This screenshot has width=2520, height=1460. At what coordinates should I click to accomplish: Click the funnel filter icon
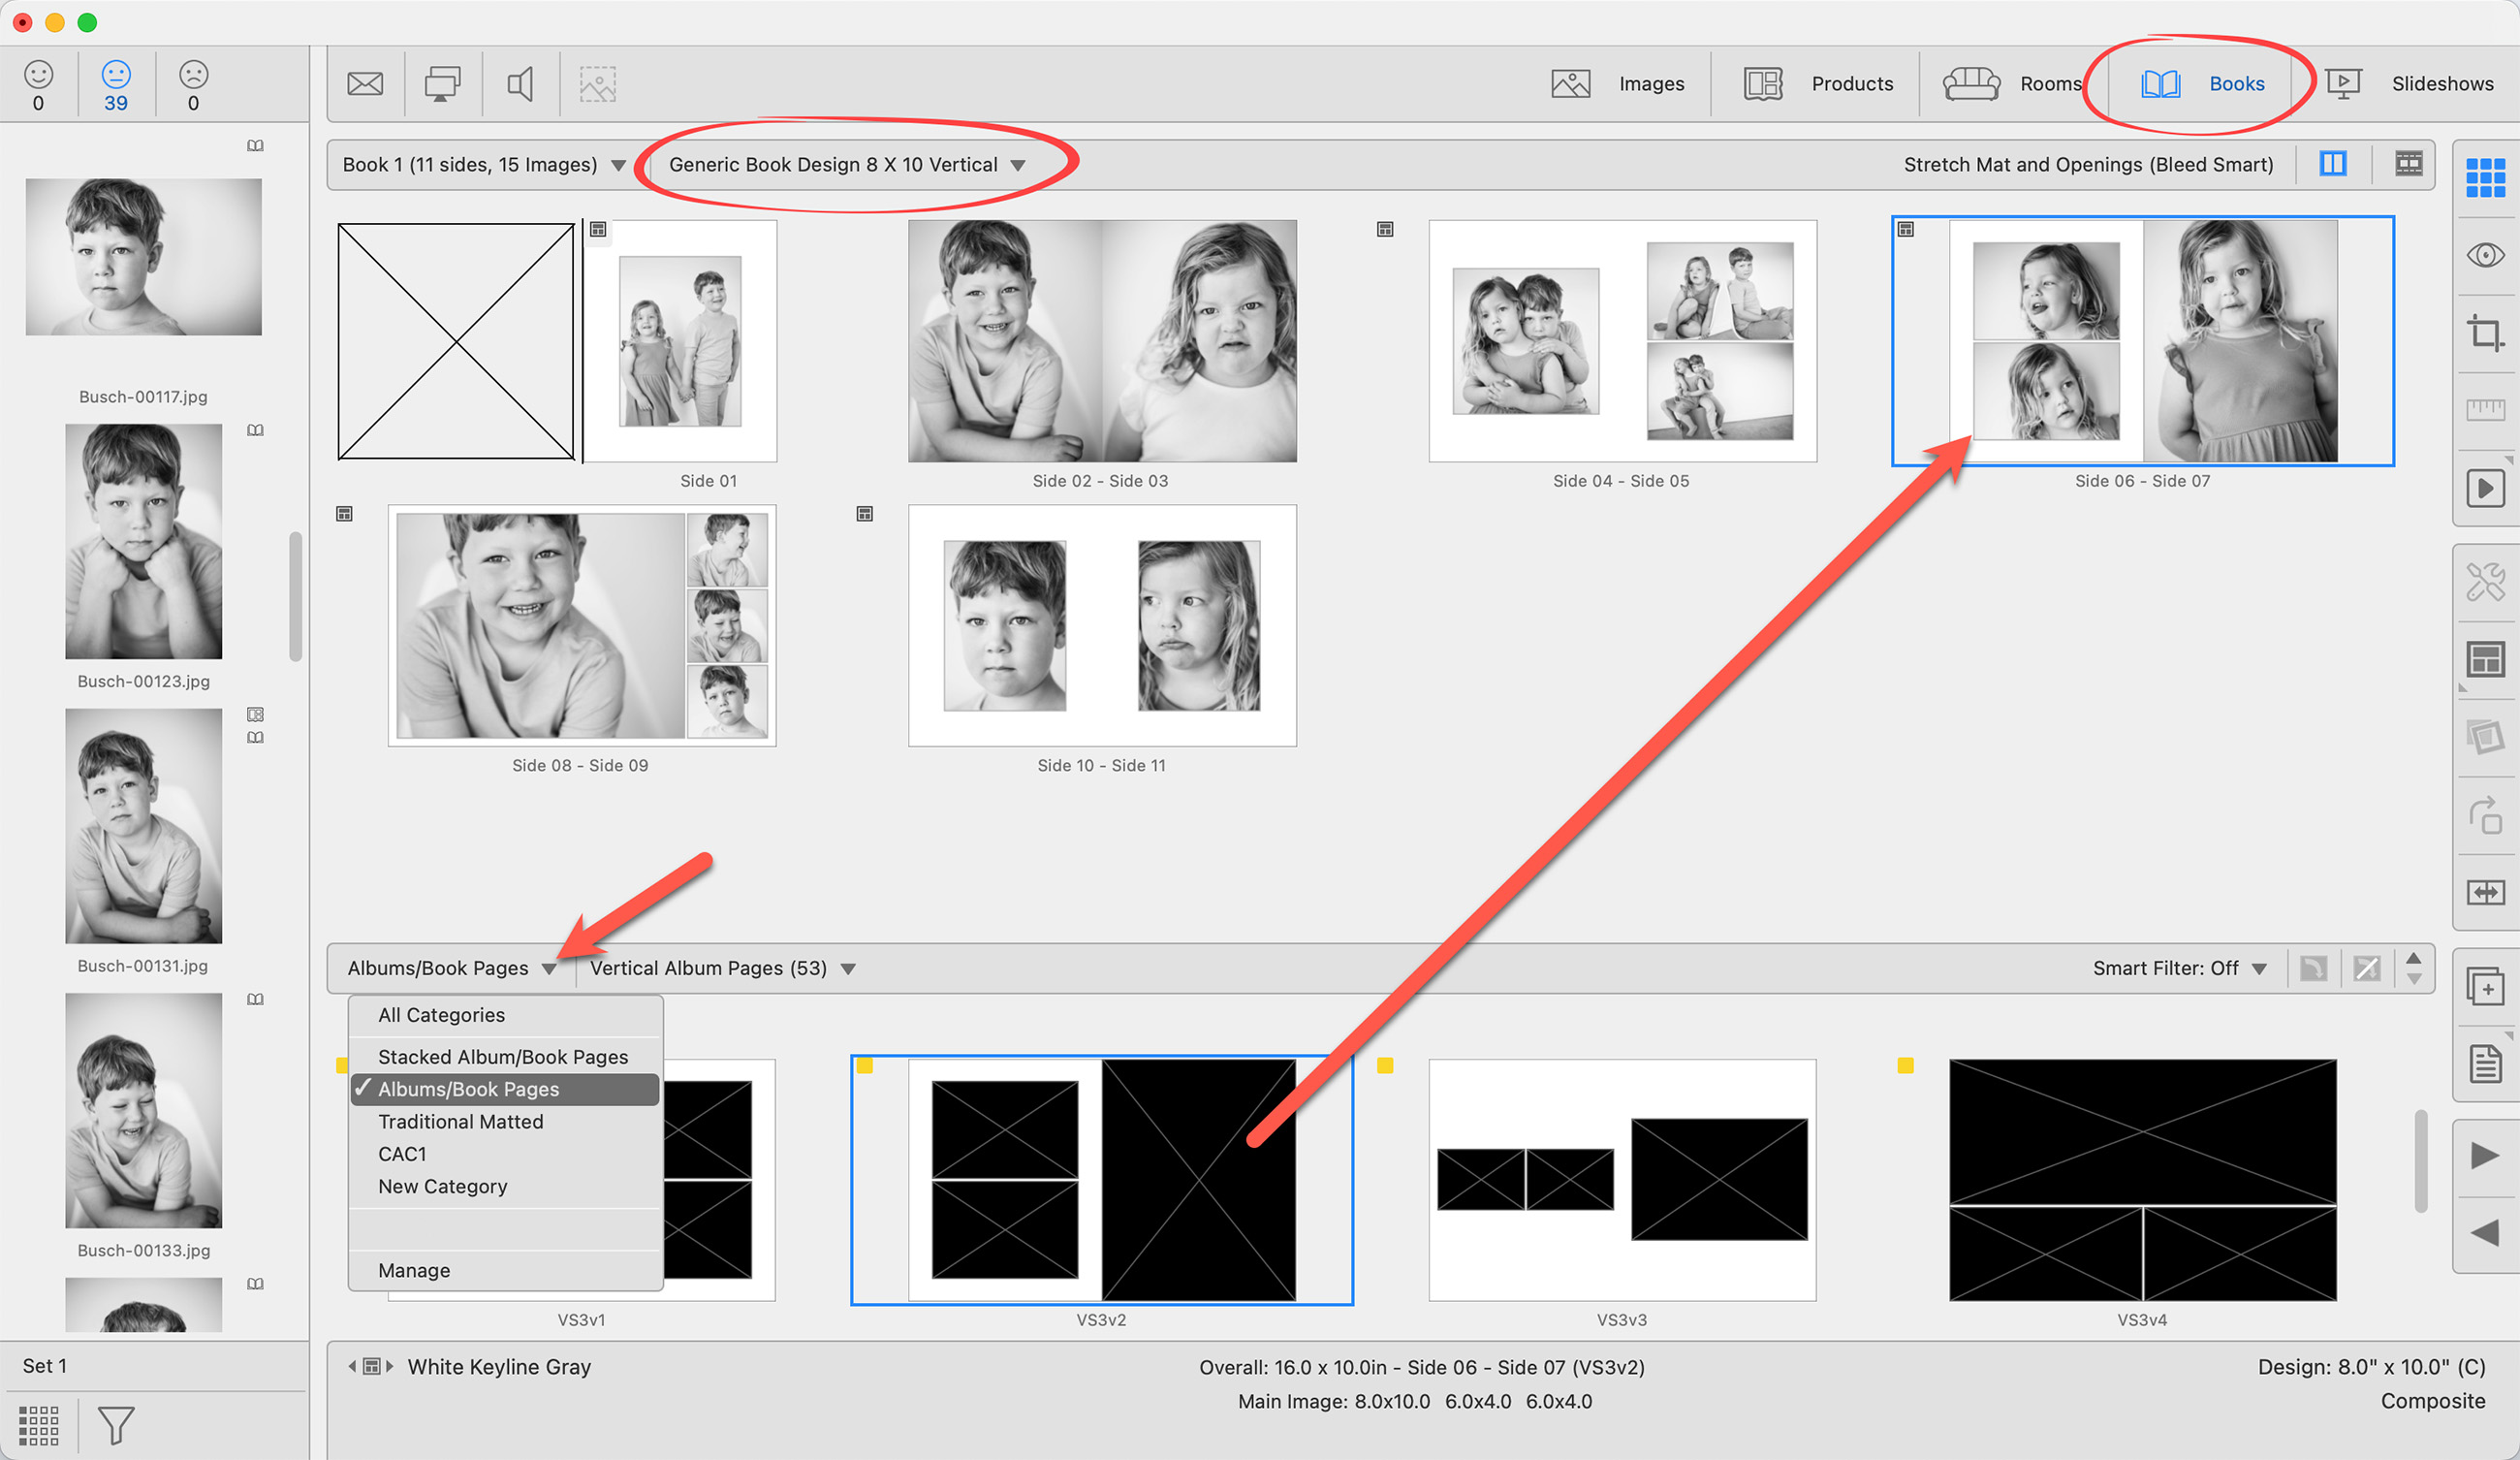115,1424
